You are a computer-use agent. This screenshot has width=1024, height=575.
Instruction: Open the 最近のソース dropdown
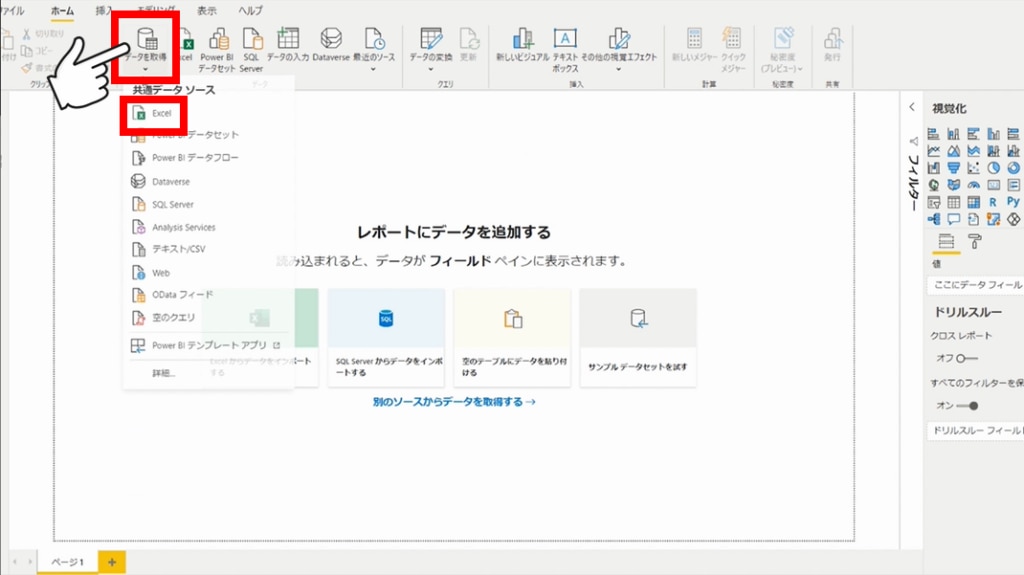coord(374,69)
